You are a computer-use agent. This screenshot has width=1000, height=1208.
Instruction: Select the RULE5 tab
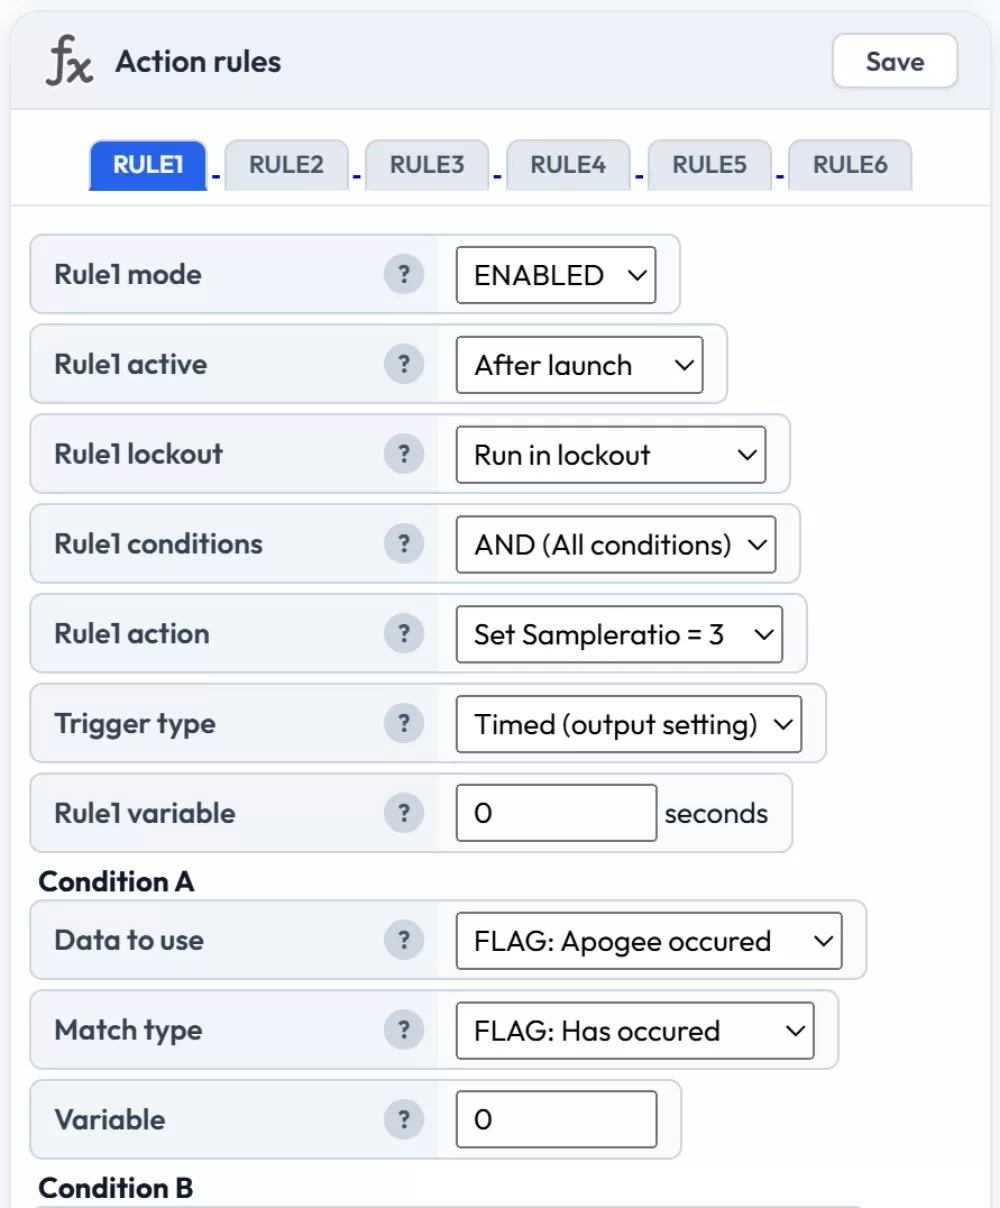click(x=709, y=165)
